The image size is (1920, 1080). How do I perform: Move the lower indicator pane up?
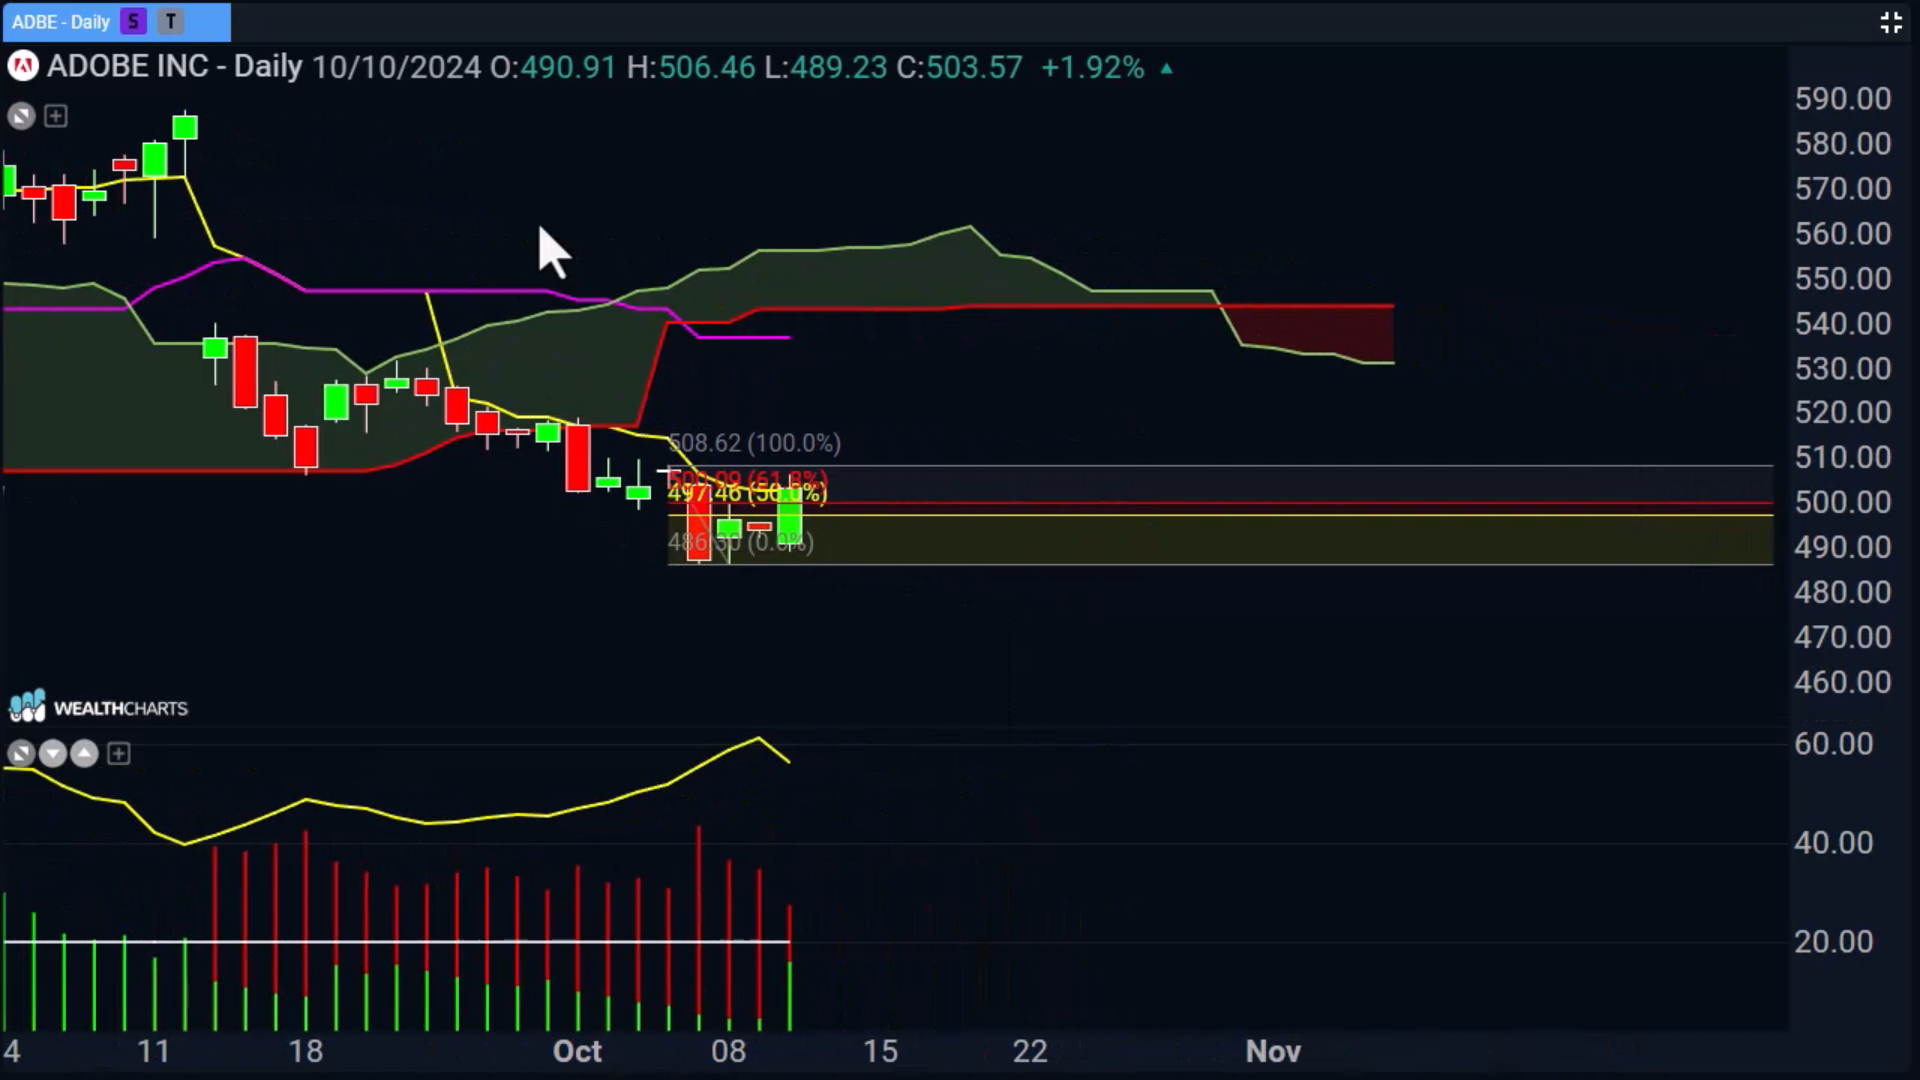[x=85, y=753]
